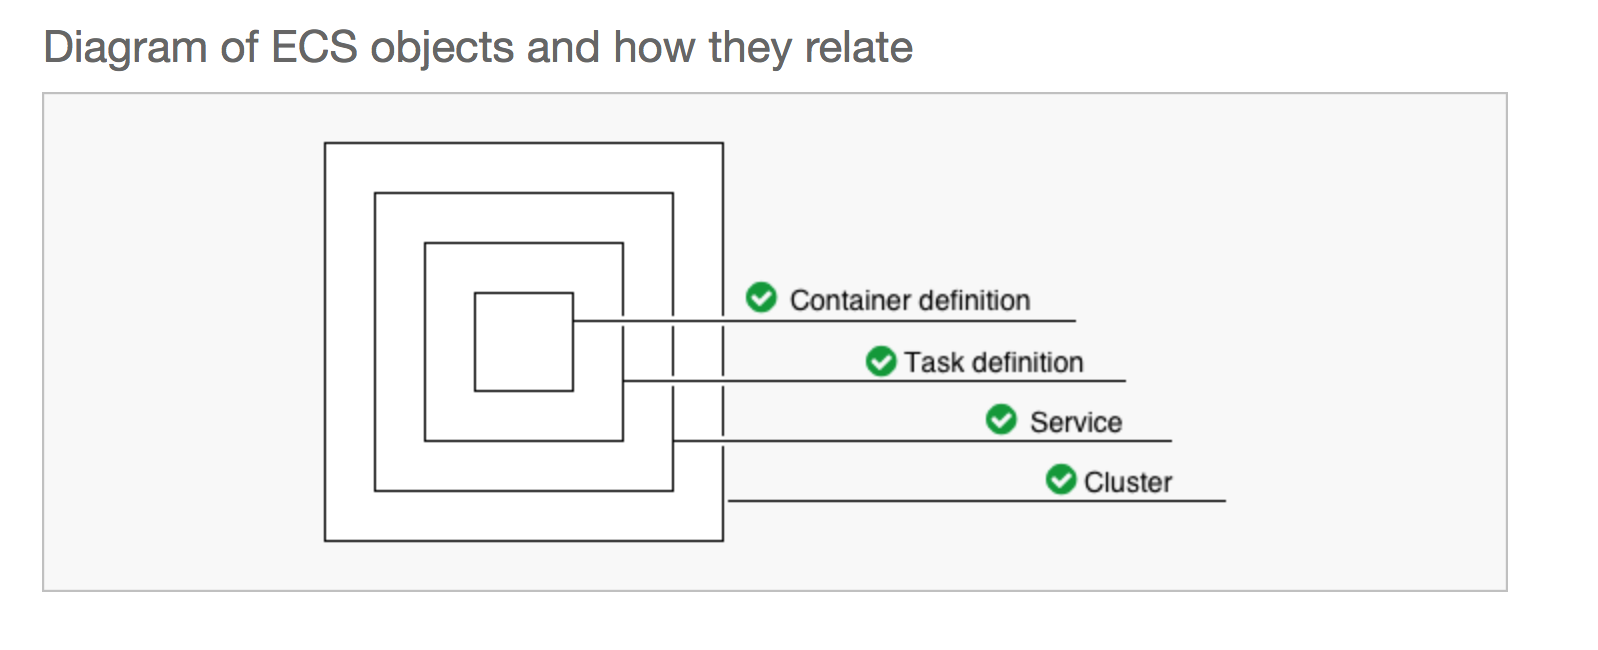Select the Task definition label text
The image size is (1598, 650).
994,362
